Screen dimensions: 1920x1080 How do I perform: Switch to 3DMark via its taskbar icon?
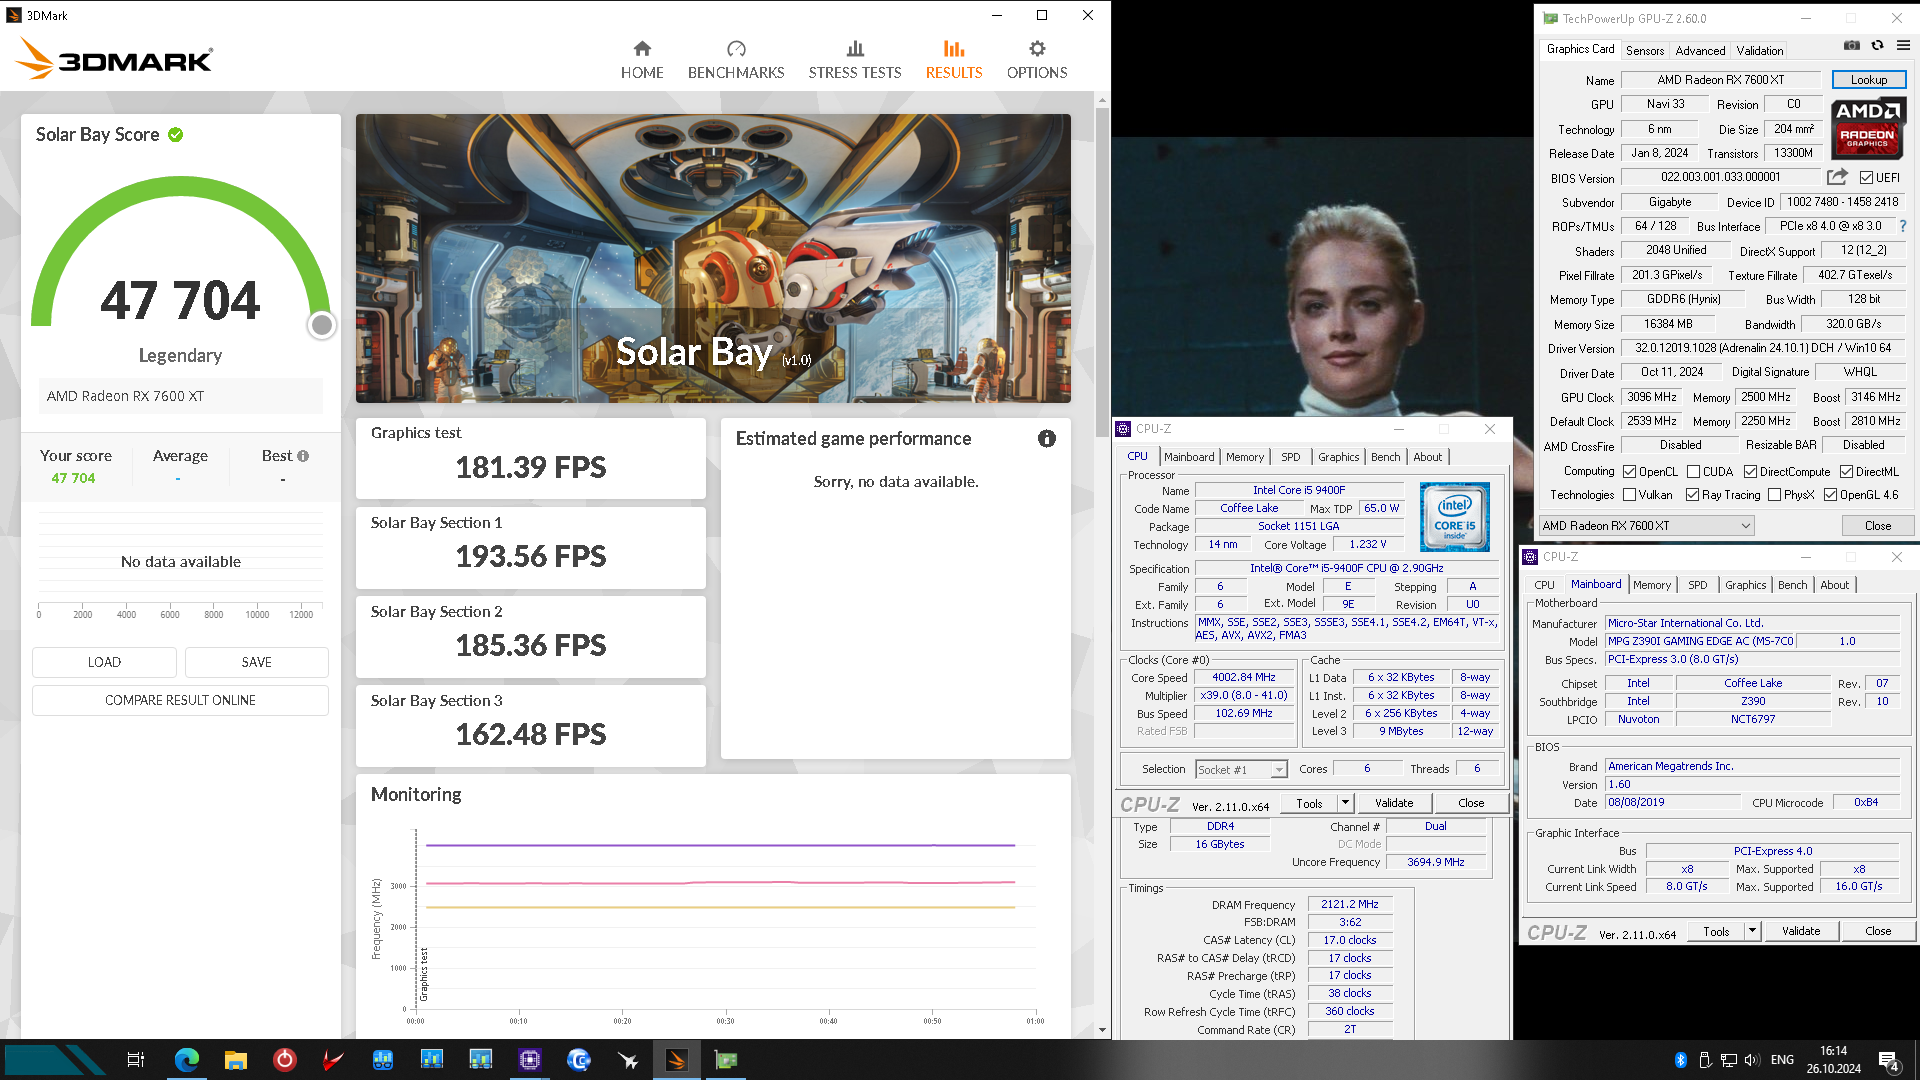coord(677,1060)
